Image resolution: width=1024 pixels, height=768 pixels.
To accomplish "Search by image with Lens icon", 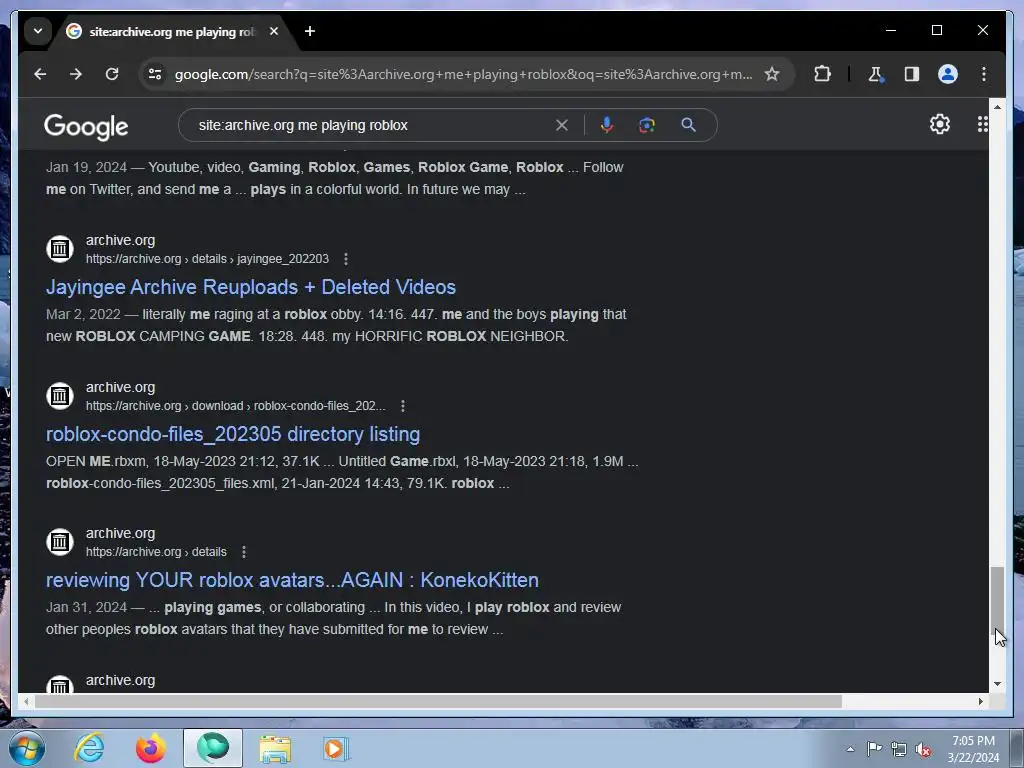I will 647,125.
